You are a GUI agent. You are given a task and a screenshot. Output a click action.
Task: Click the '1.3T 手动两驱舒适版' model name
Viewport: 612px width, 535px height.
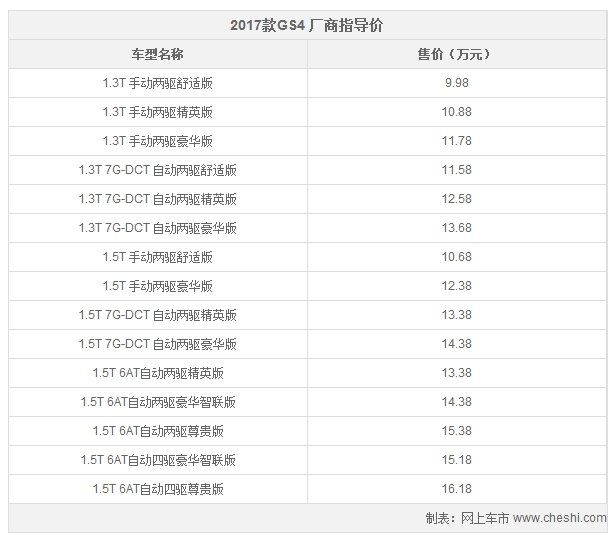pos(158,83)
